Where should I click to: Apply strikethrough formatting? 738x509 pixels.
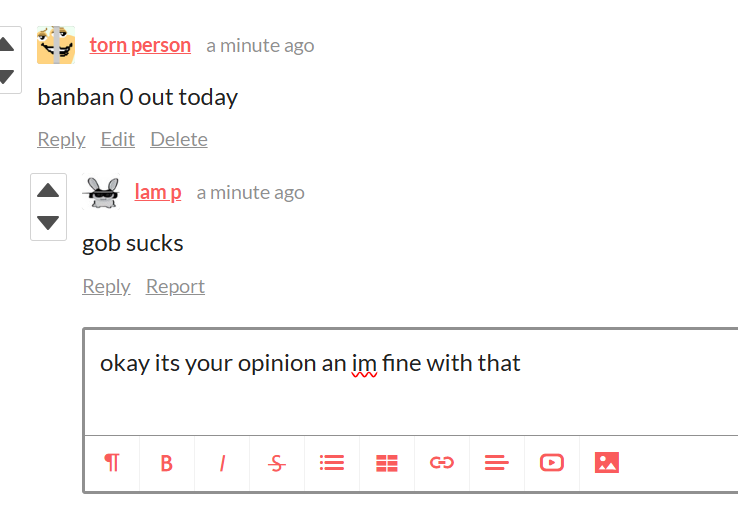277,463
